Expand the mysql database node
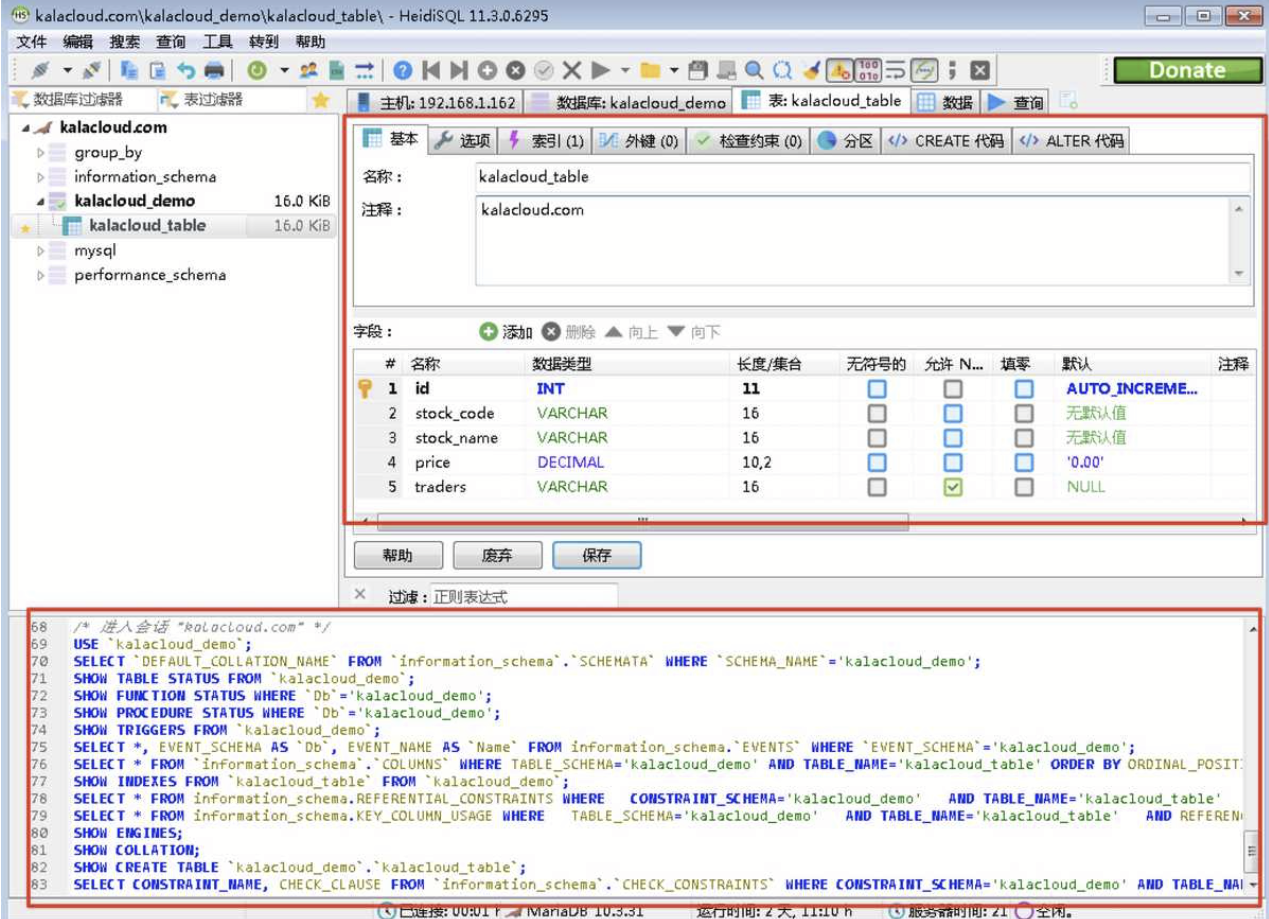Viewport: 1269px width, 919px height. coord(41,251)
